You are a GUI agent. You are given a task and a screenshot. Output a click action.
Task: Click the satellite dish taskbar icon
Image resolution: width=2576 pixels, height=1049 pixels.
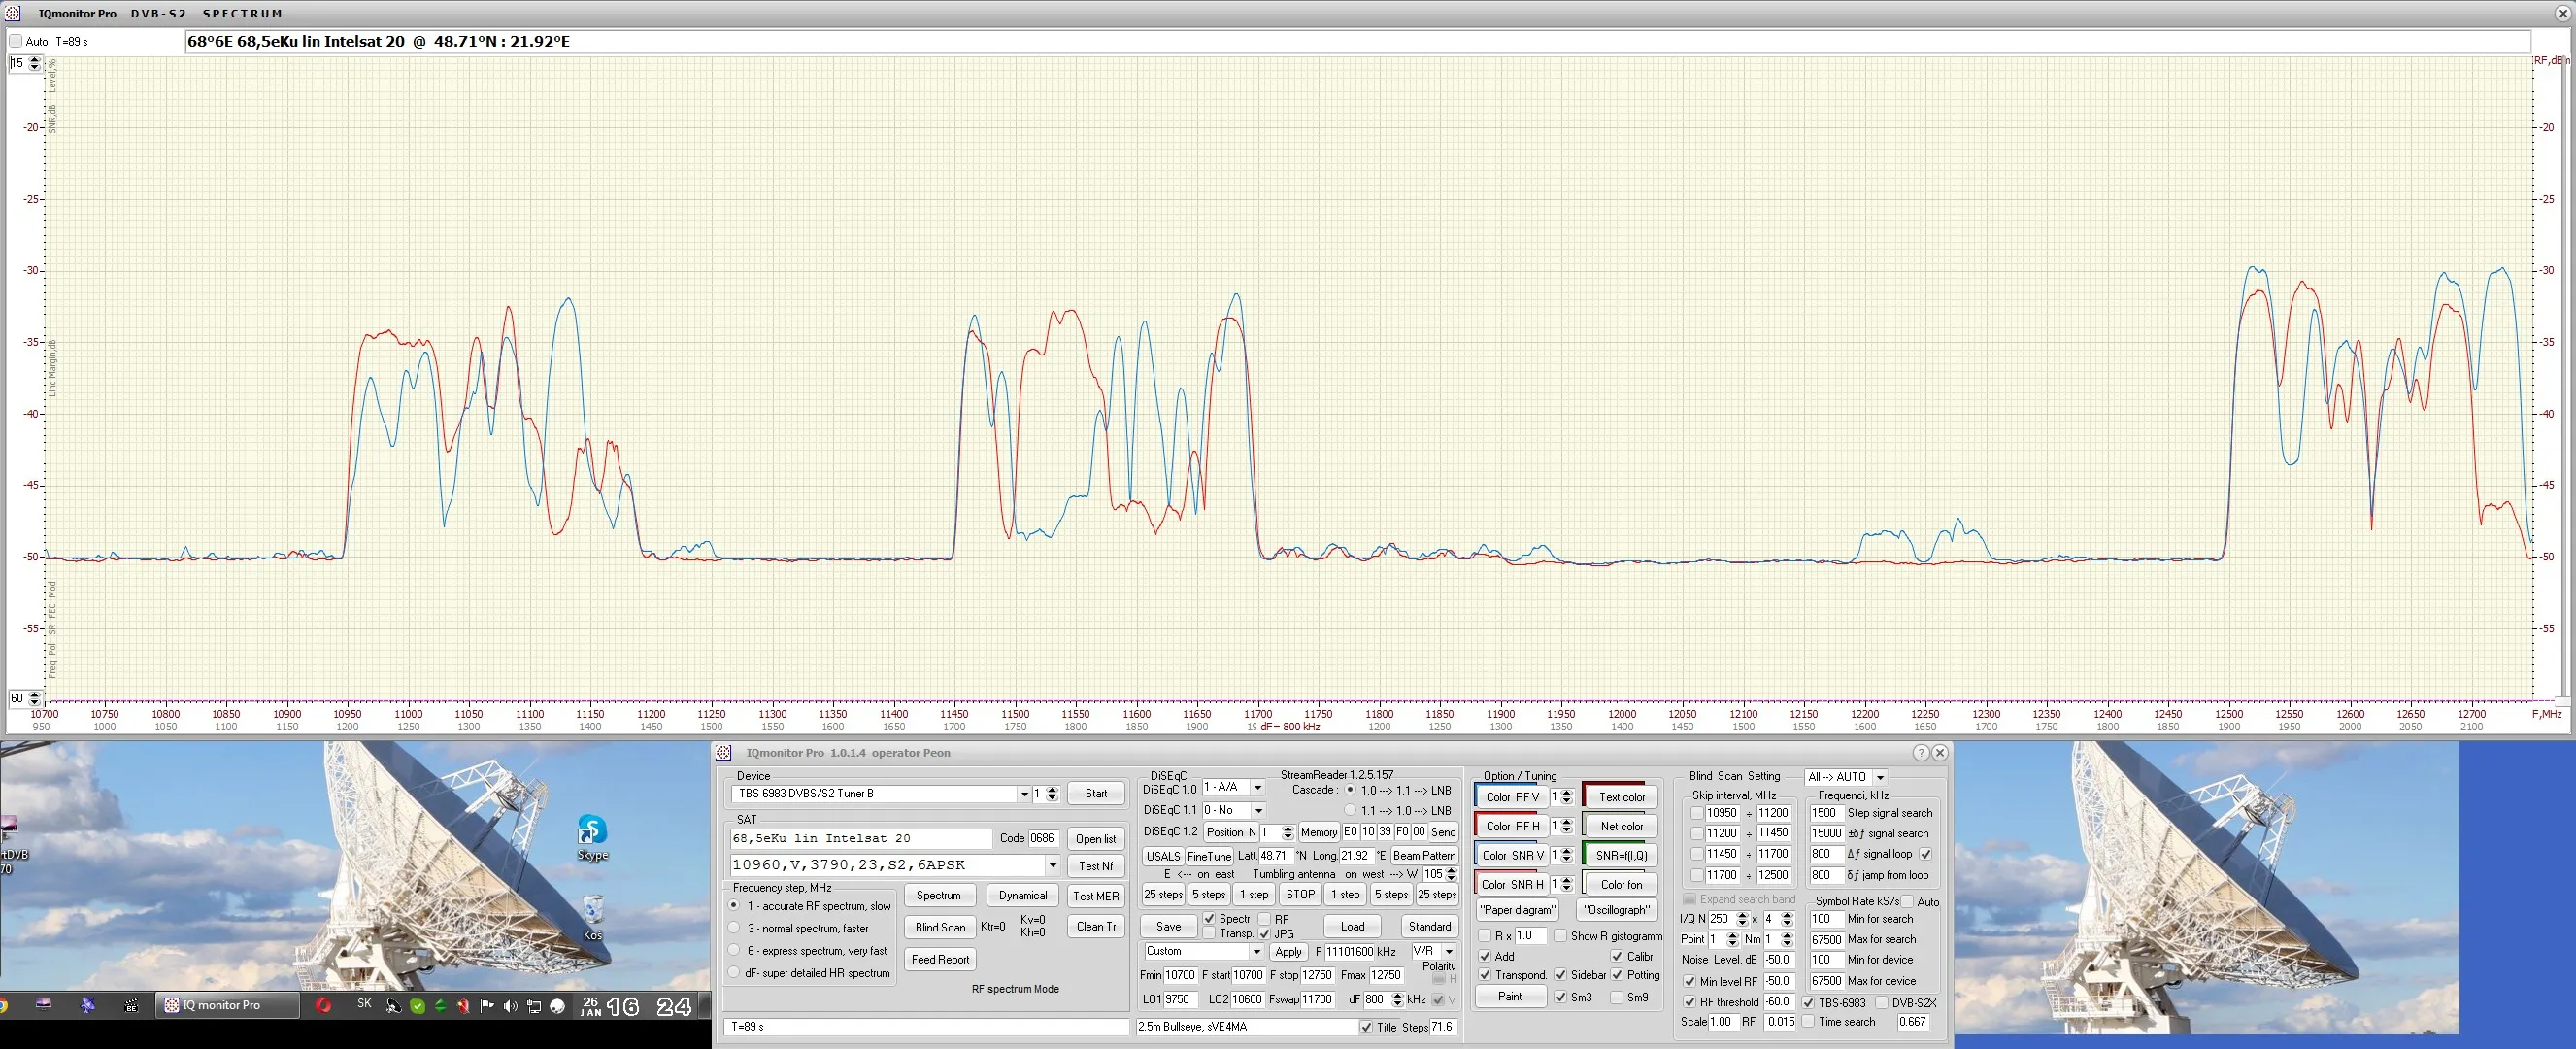click(88, 1005)
